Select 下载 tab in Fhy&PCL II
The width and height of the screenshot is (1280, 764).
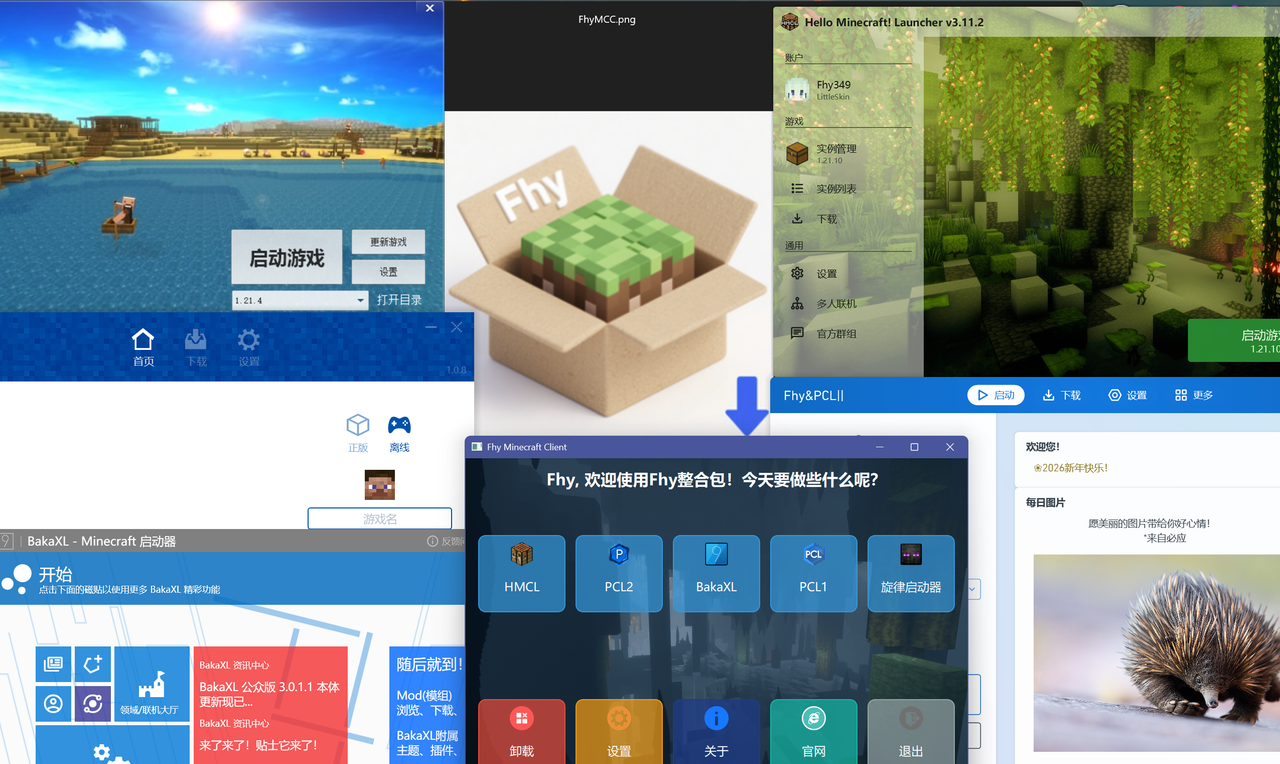click(1062, 395)
